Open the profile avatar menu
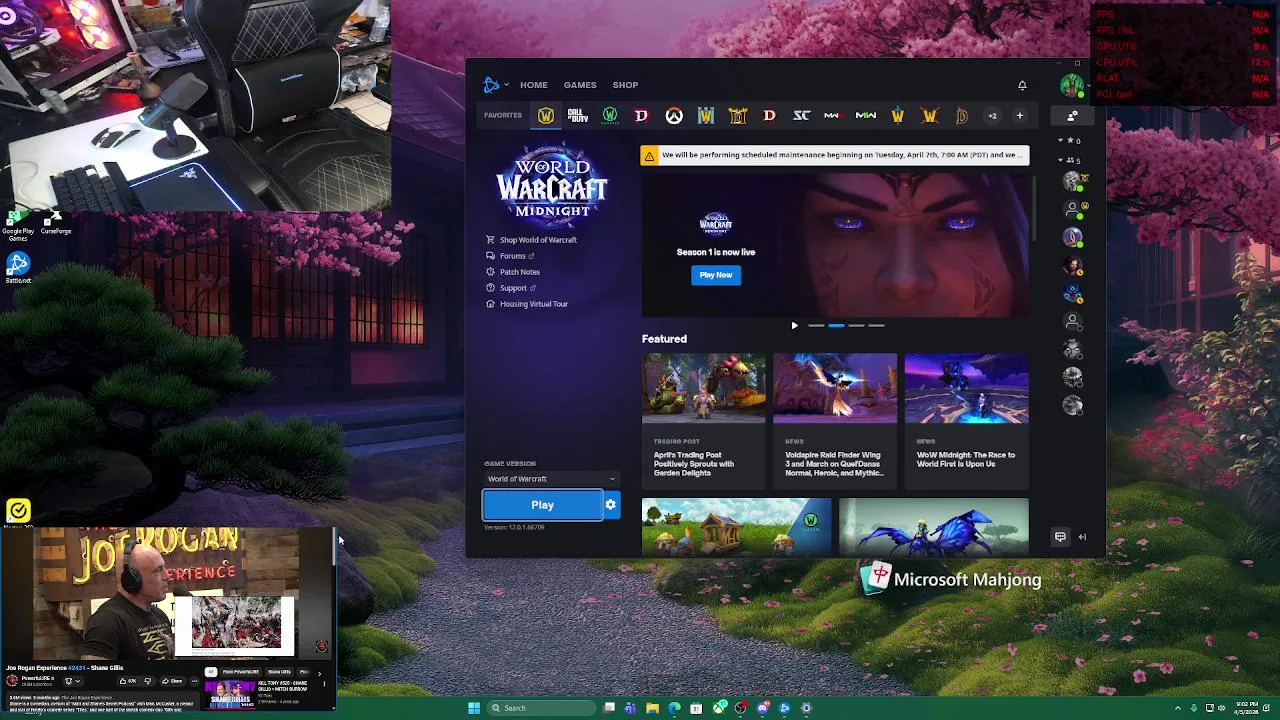Viewport: 1280px width, 720px height. coord(1072,85)
